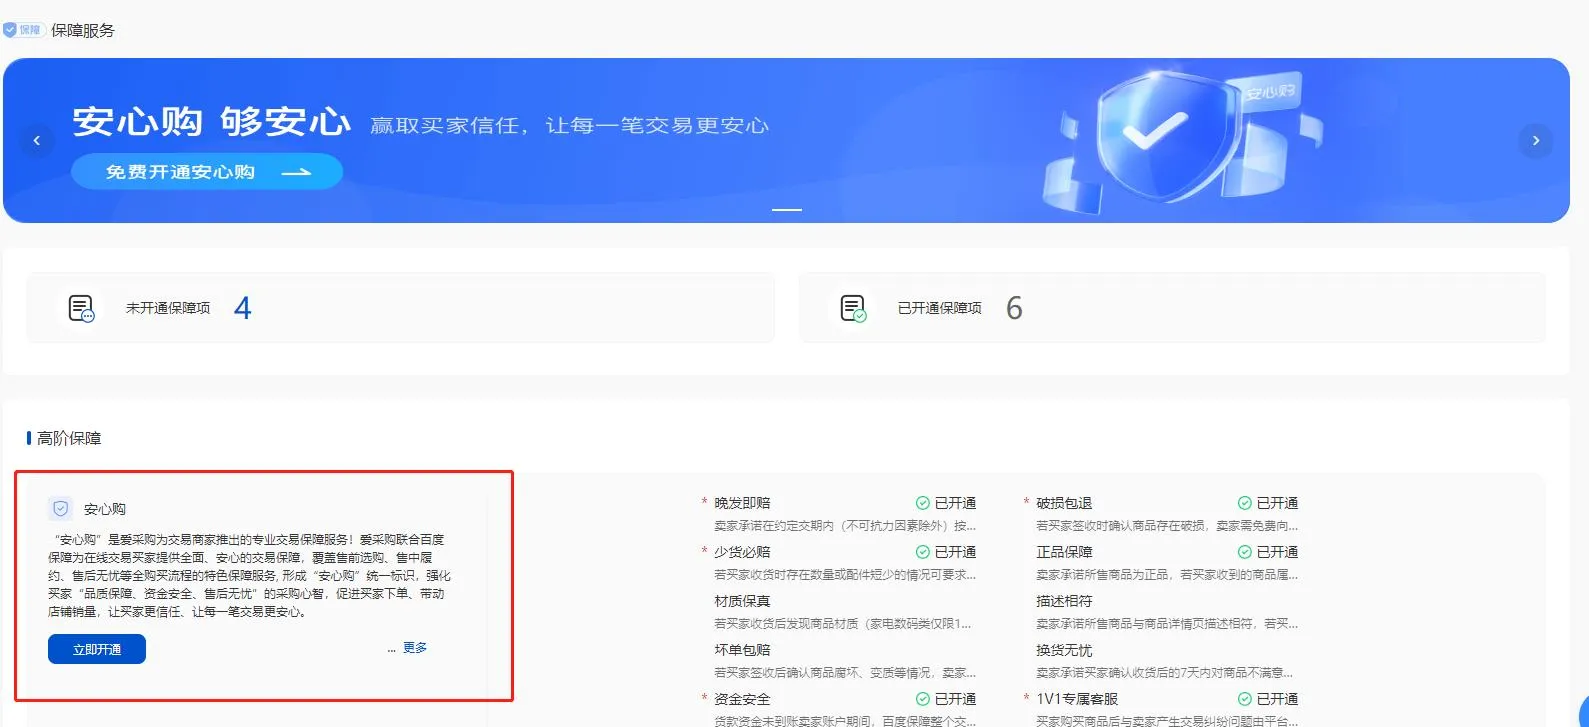Click 未开通保障项 label
This screenshot has width=1589, height=727.
(x=168, y=308)
